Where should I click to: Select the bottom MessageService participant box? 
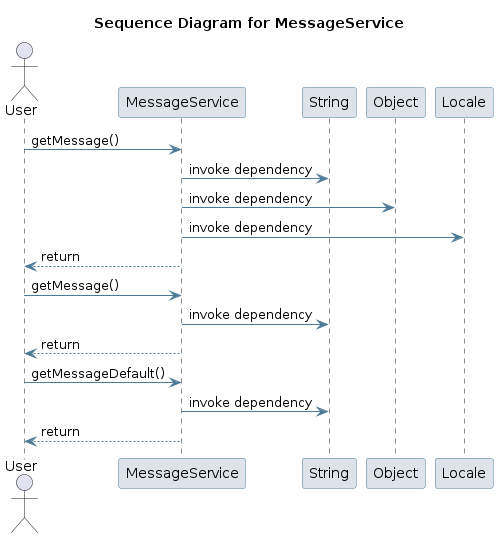(182, 473)
